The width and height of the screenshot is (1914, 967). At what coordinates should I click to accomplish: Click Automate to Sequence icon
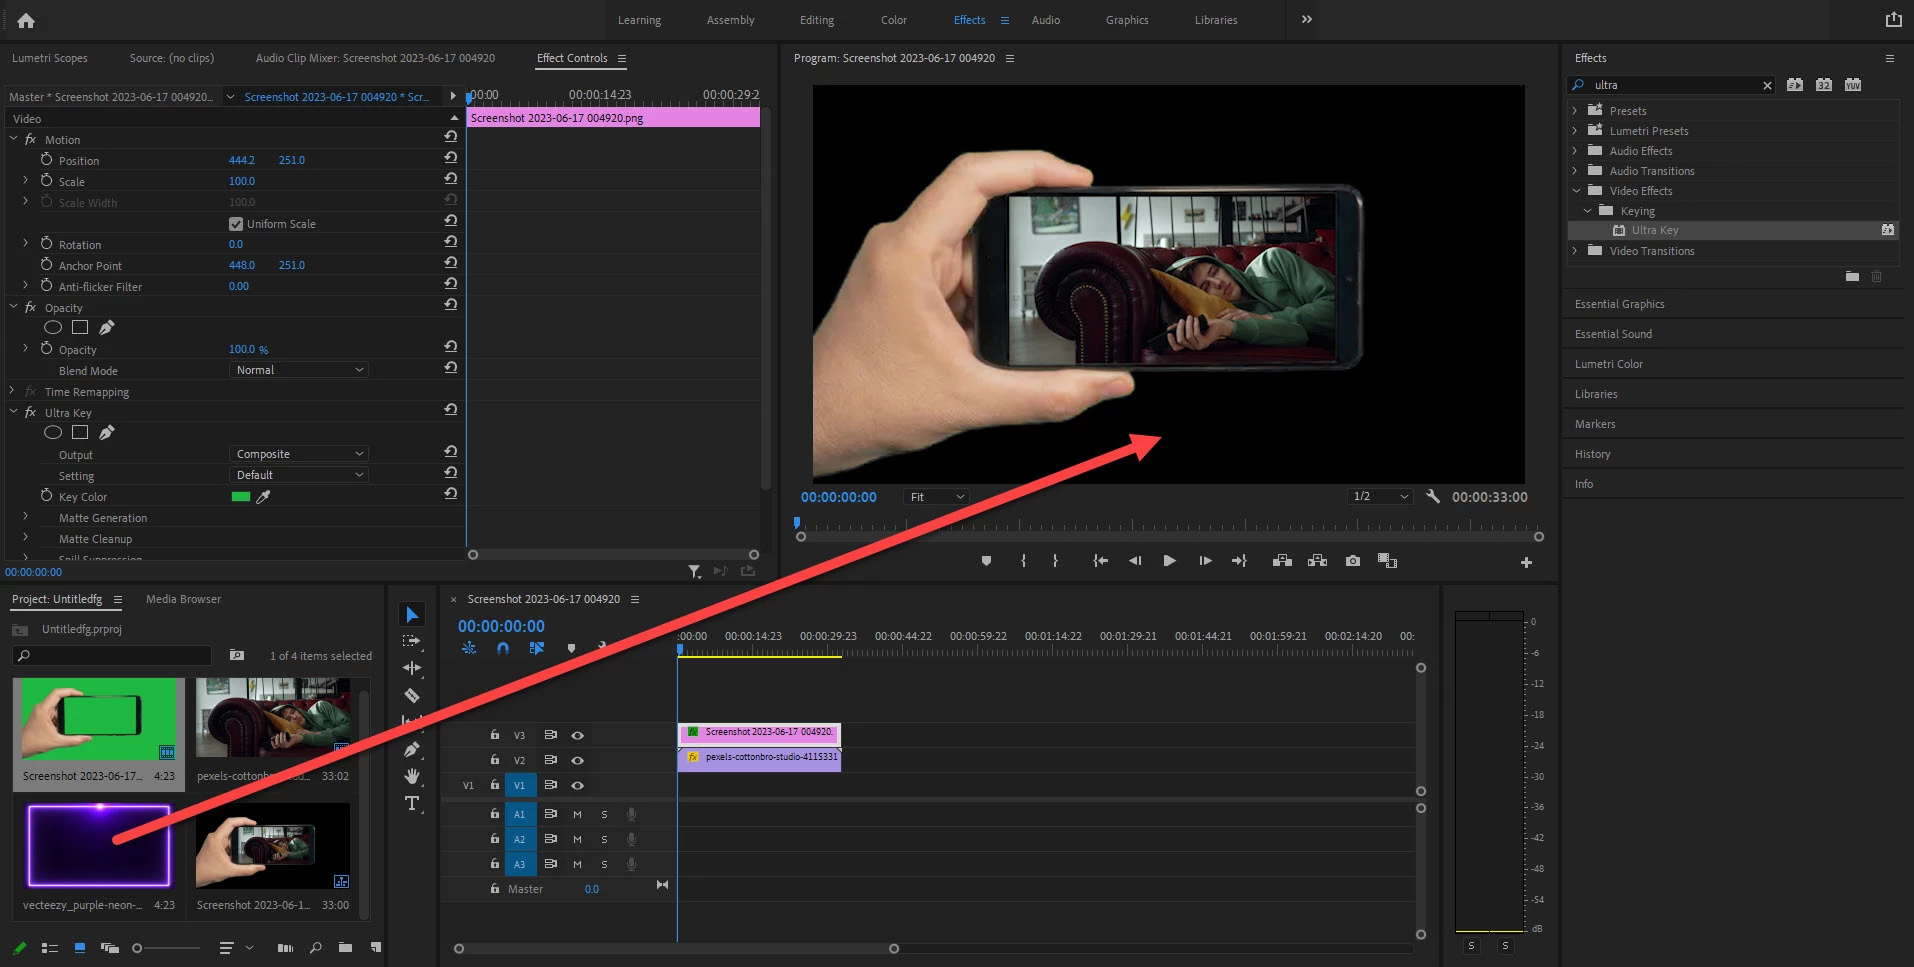tap(285, 947)
